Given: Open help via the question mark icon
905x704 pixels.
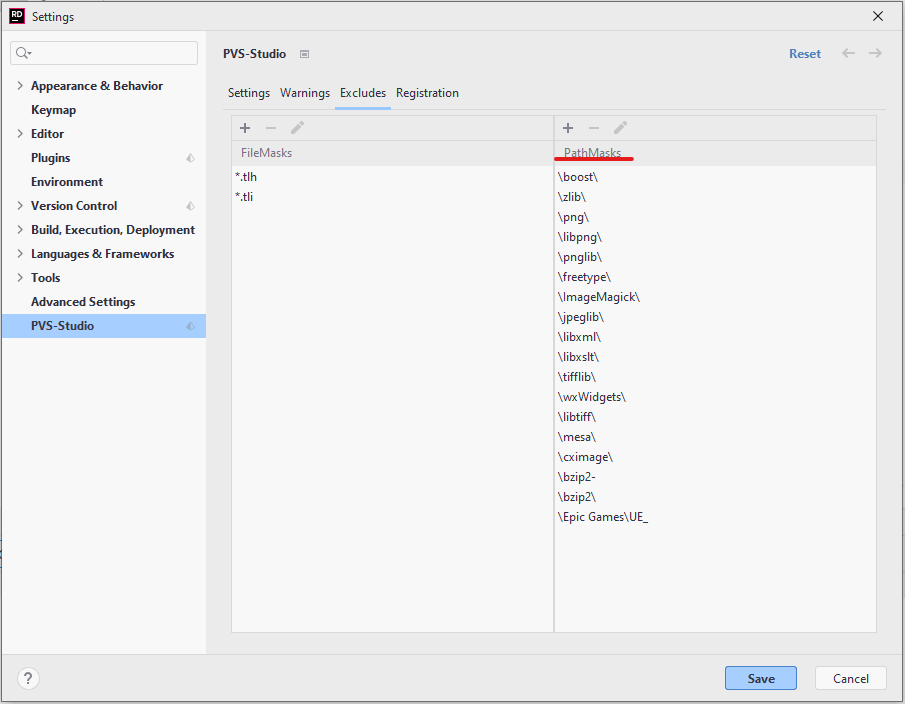Looking at the screenshot, I should point(27,678).
